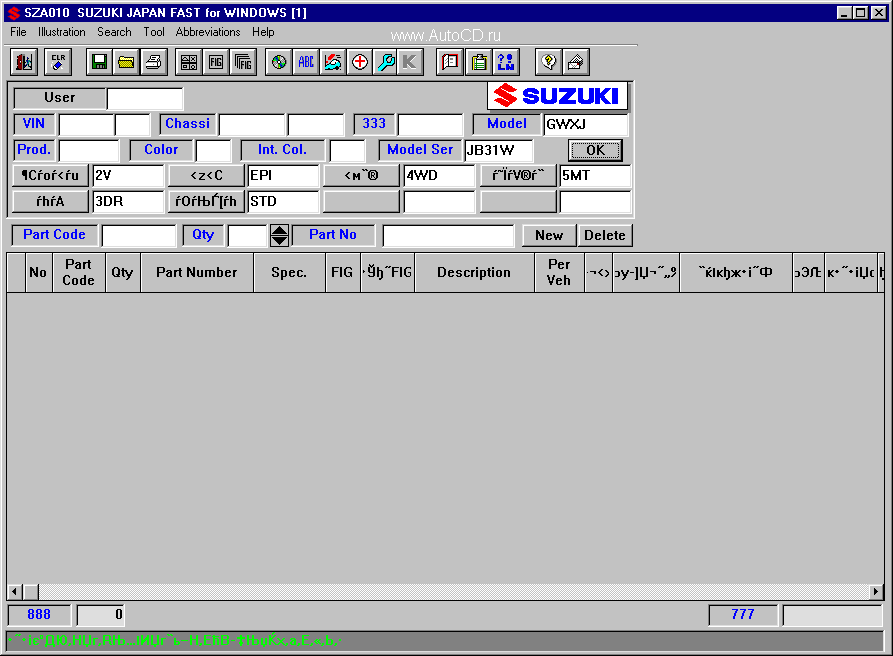The height and width of the screenshot is (656, 893).
Task: Click the Model Ser label button
Action: [420, 150]
